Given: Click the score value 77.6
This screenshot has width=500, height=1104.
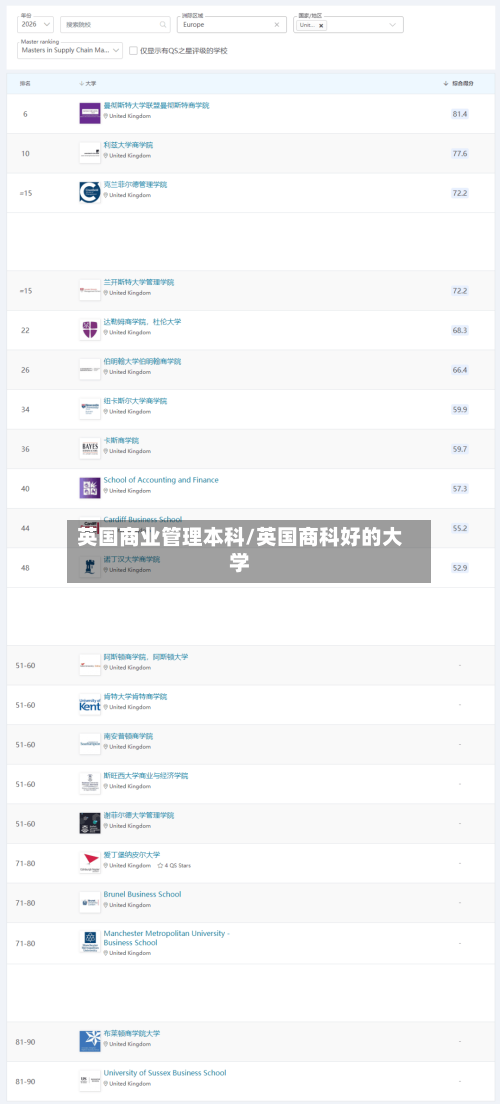Looking at the screenshot, I should point(460,153).
